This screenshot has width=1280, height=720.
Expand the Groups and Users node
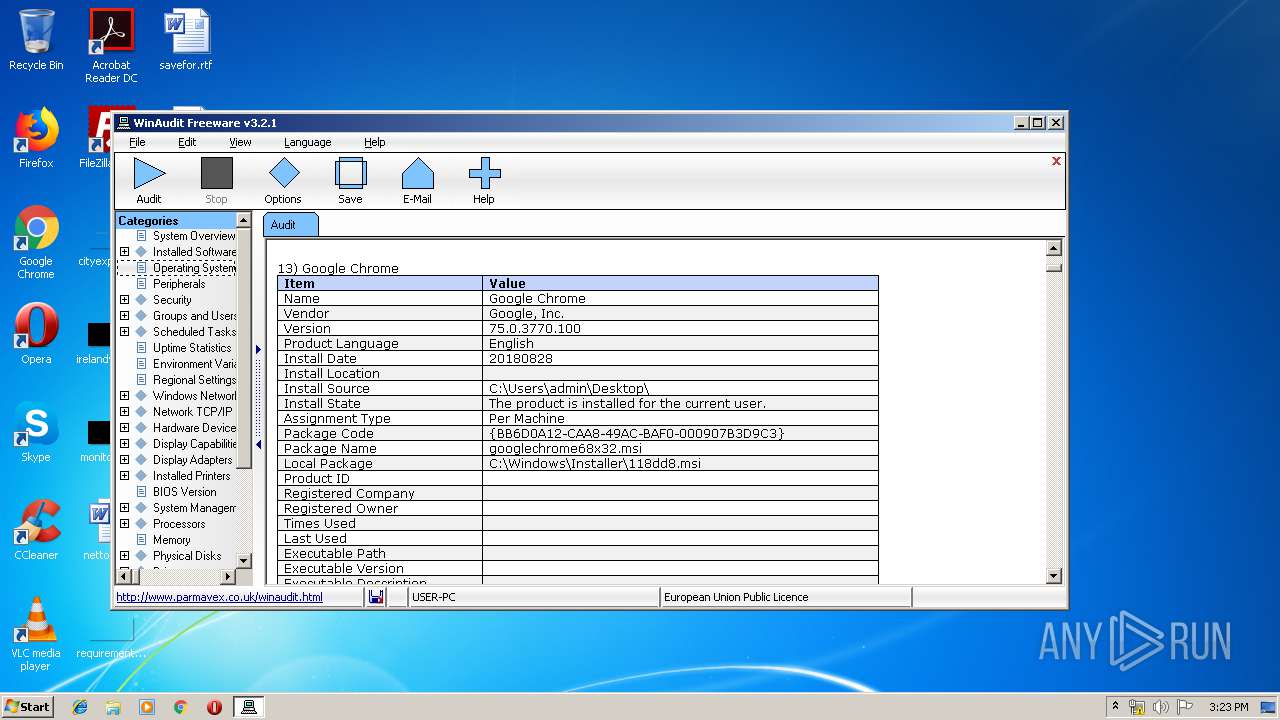coord(124,316)
